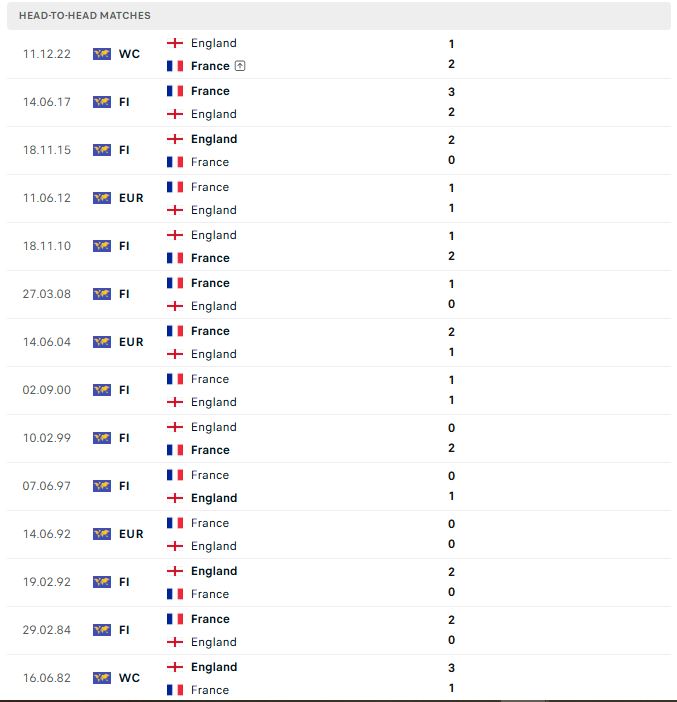Click the competition icon for 14.06.92 EUR
The height and width of the screenshot is (702, 677).
coord(102,534)
